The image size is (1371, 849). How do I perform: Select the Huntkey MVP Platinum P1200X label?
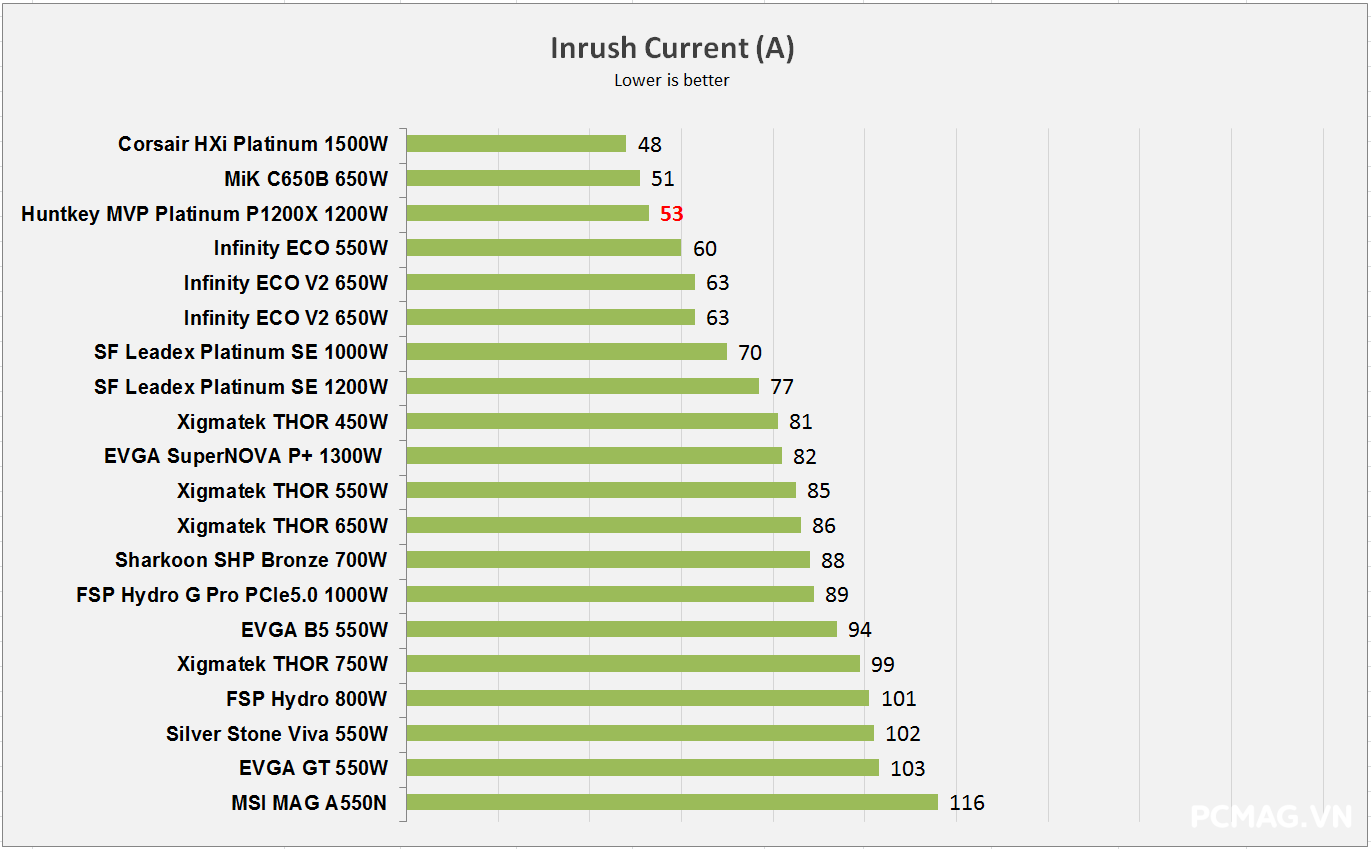(x=204, y=214)
